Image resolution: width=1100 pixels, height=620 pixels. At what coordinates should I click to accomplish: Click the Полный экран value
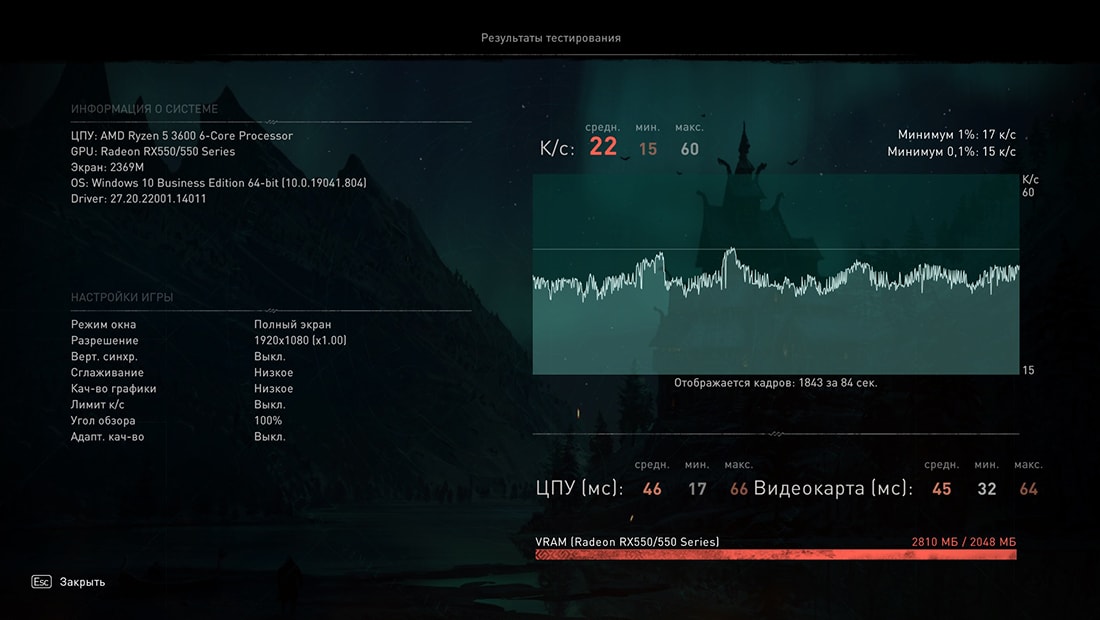click(293, 324)
